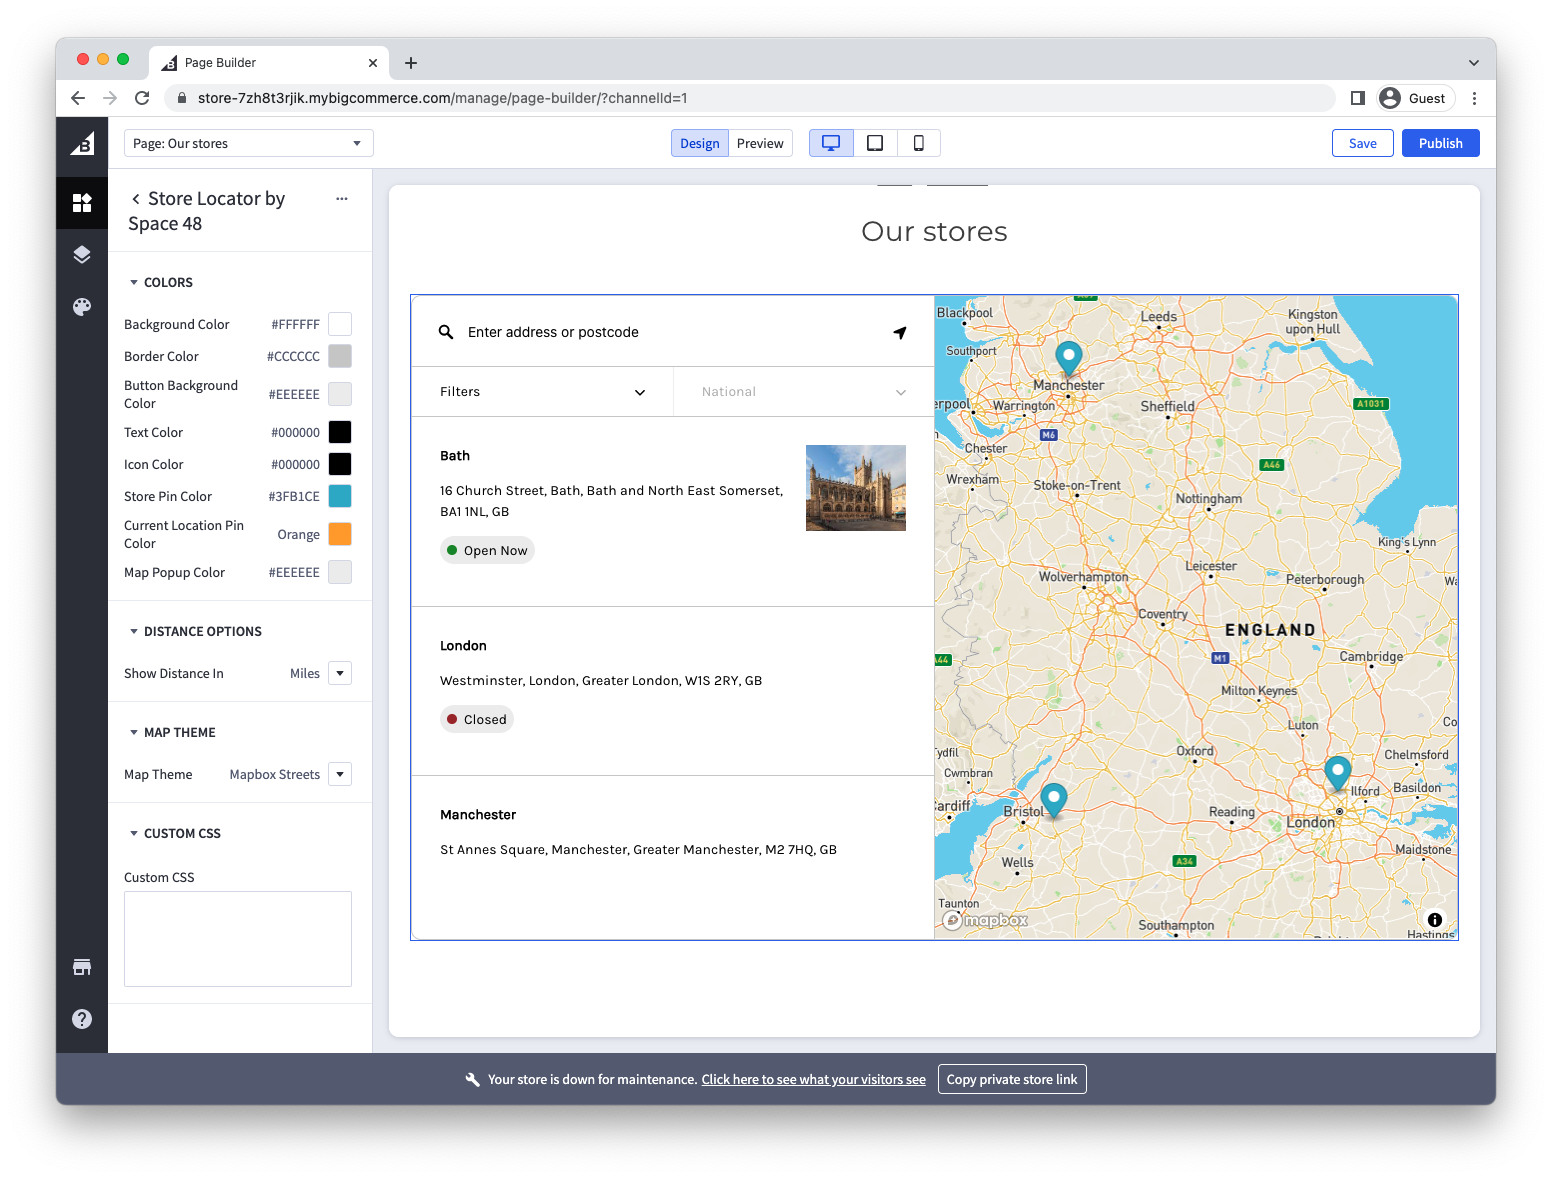
Task: Use my current location arrow icon
Action: pos(900,332)
